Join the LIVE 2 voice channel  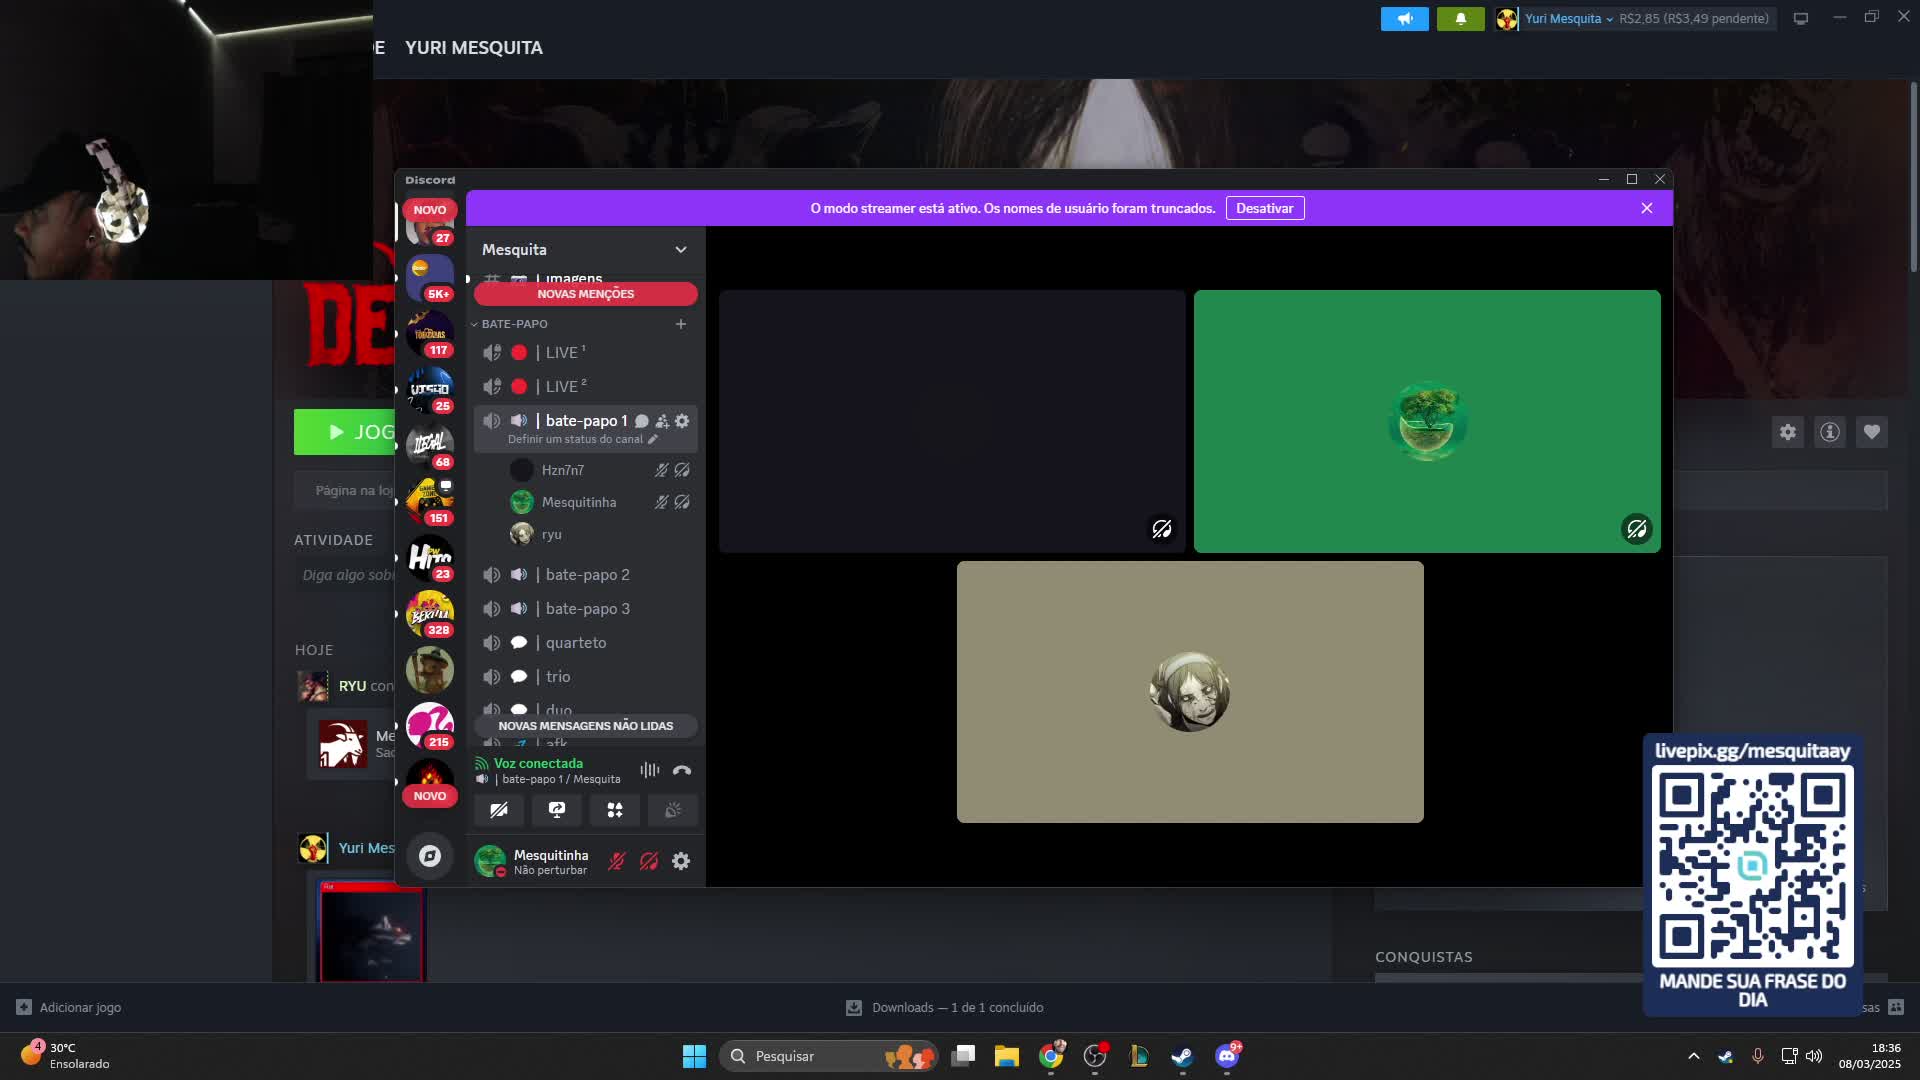pos(586,386)
